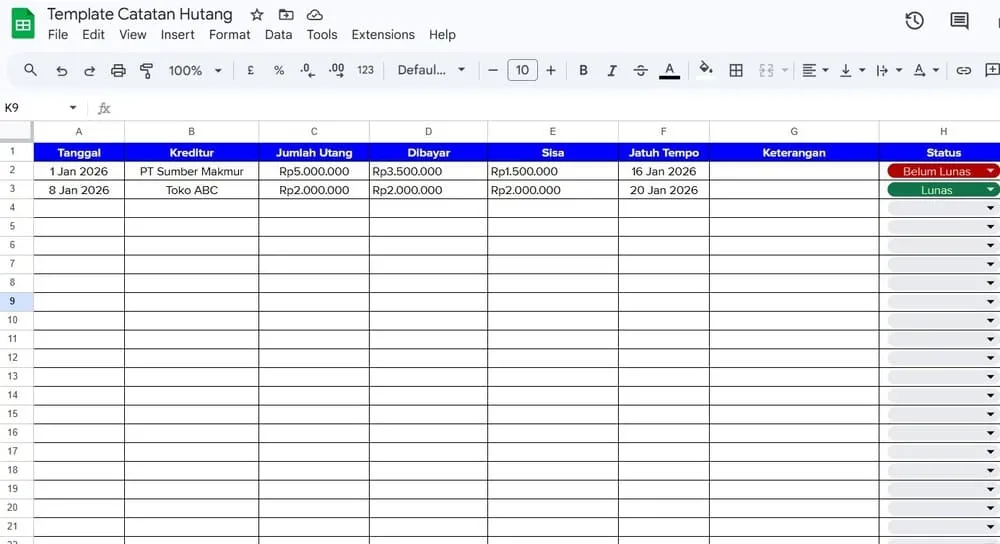Decrease font size with minus button
Viewport: 1000px width, 544px height.
492,70
